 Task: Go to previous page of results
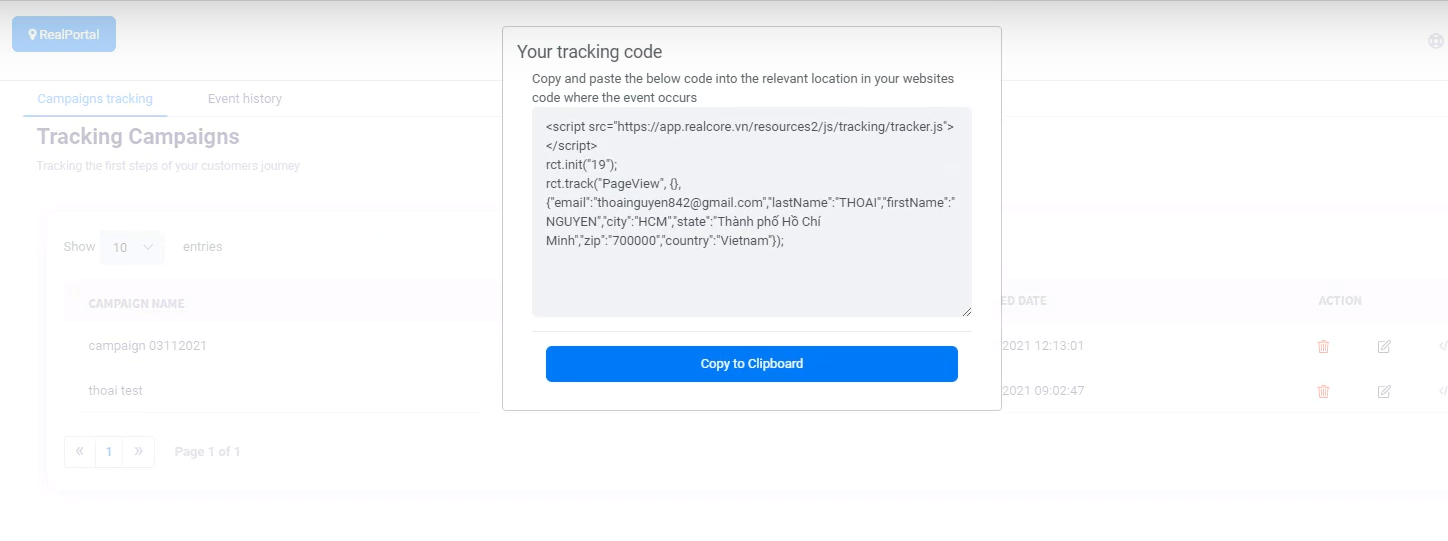point(80,452)
